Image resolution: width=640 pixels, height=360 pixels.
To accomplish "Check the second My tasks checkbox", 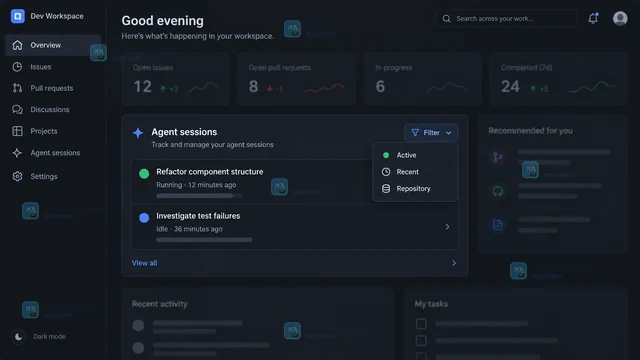I will 421,340.
